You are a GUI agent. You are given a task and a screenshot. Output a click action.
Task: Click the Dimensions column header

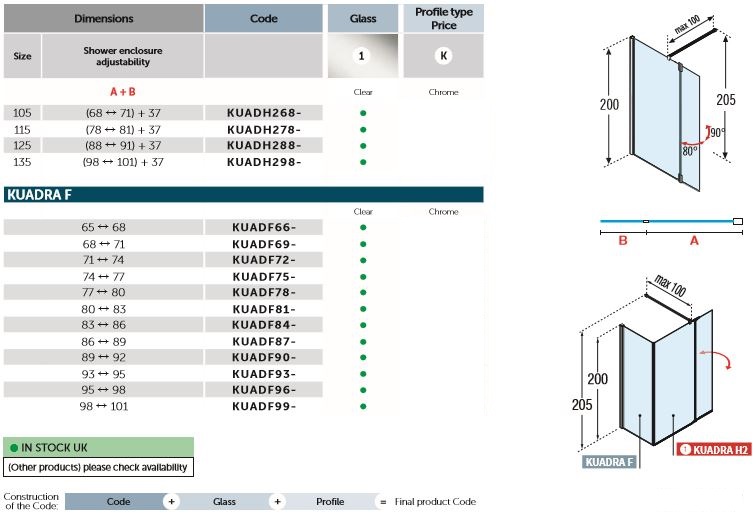(x=104, y=18)
